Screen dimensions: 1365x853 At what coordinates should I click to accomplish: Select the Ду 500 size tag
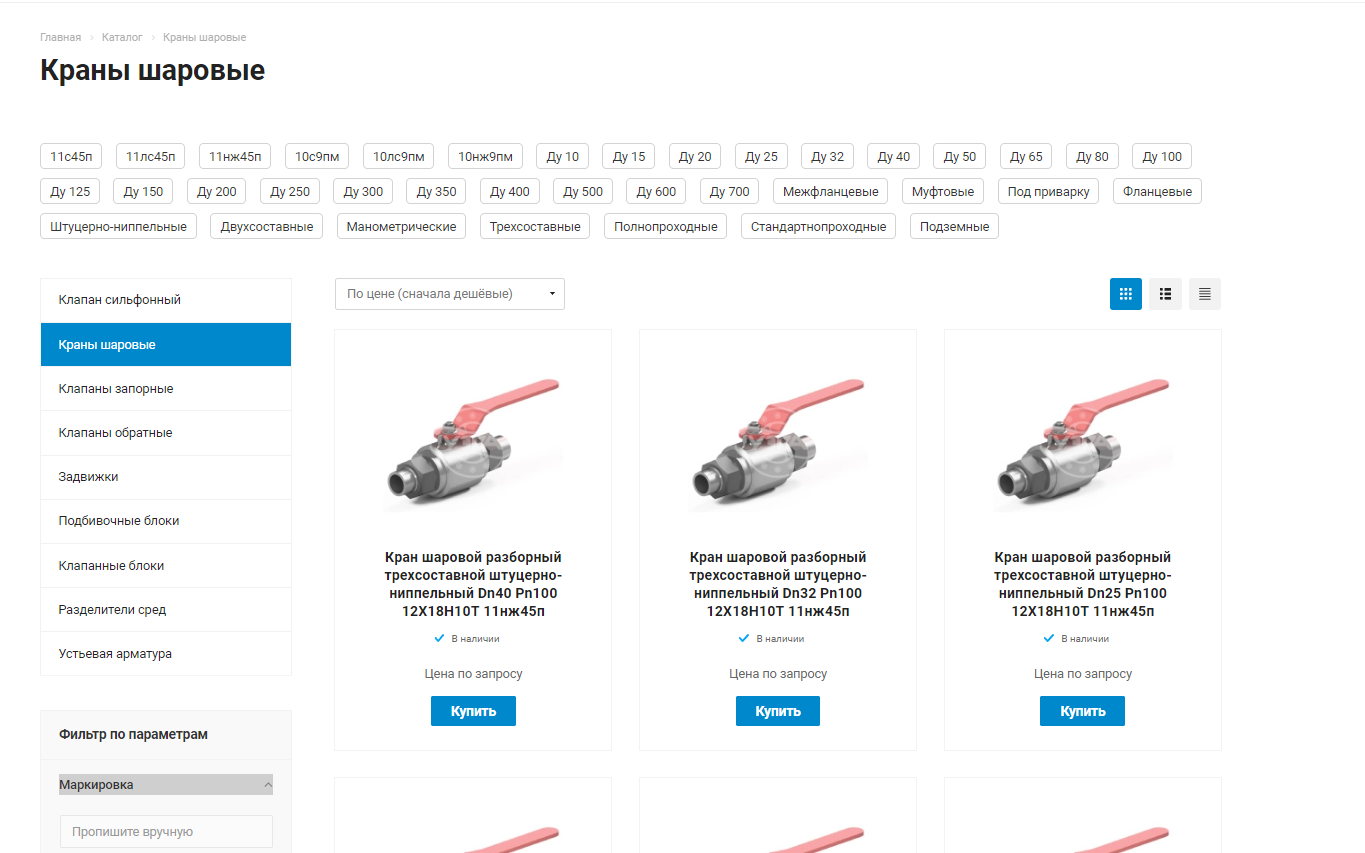[583, 191]
